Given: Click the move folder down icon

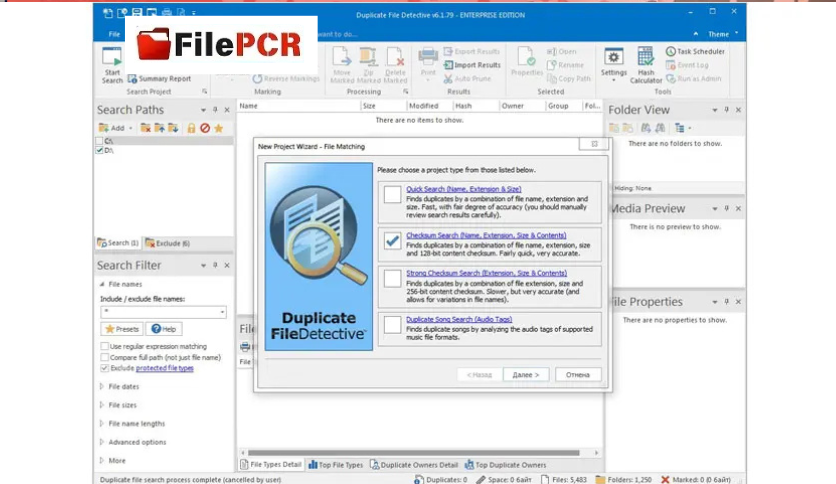Looking at the screenshot, I should click(173, 128).
